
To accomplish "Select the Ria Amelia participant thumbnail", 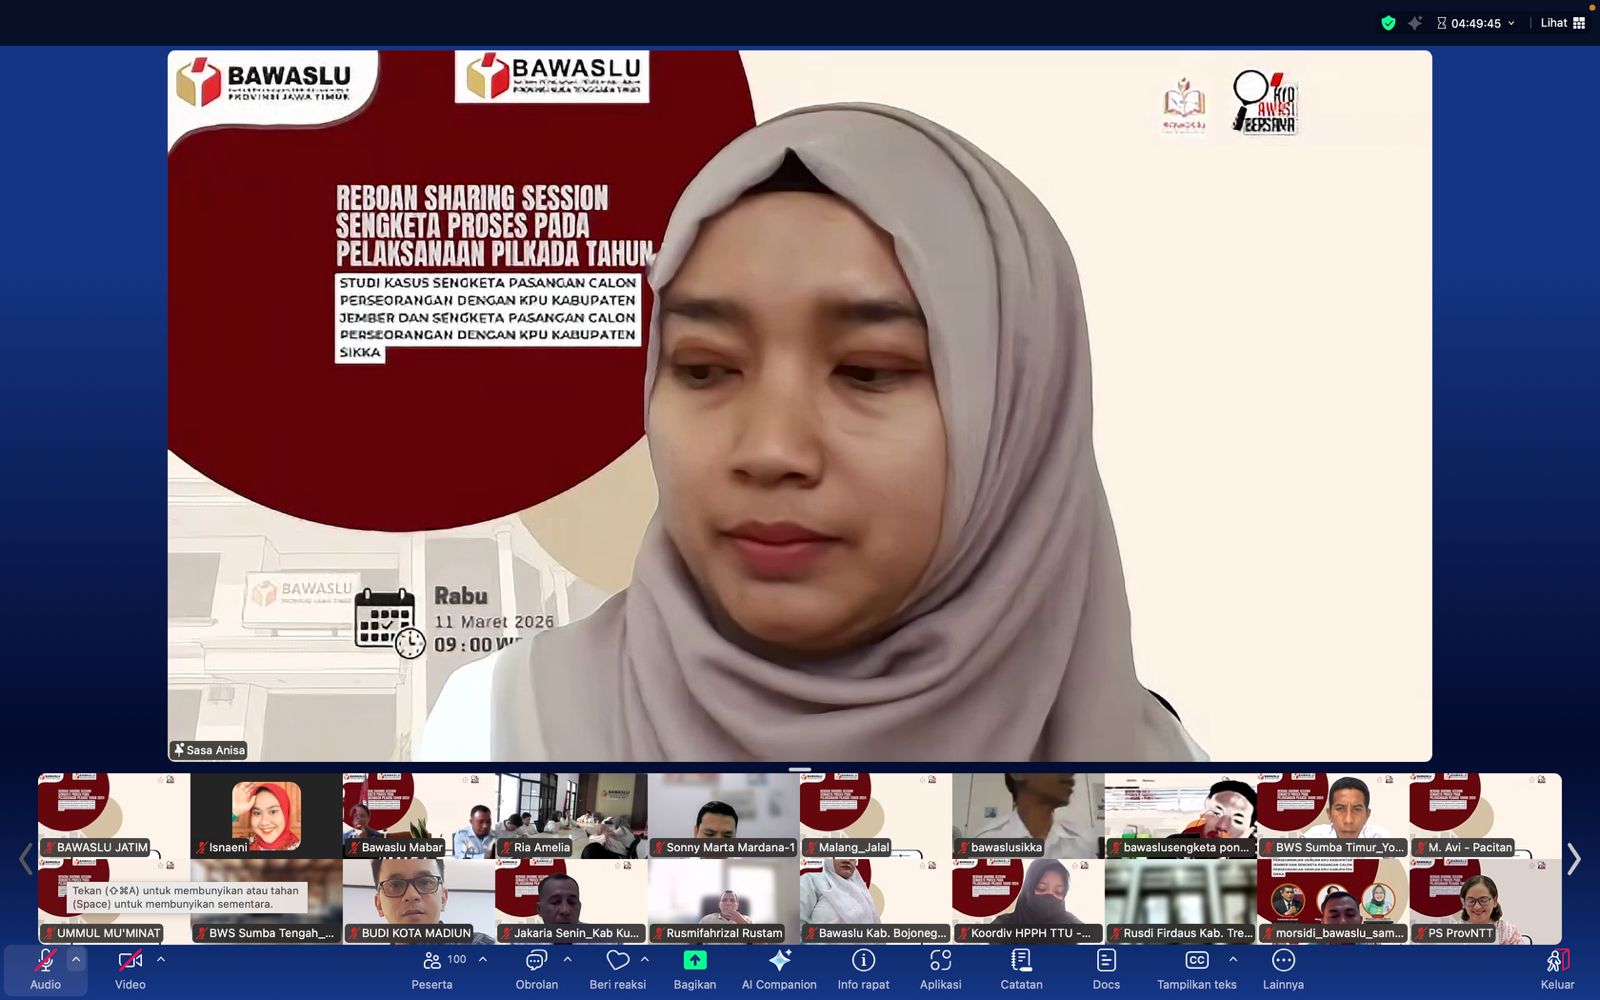I will pyautogui.click(x=571, y=815).
